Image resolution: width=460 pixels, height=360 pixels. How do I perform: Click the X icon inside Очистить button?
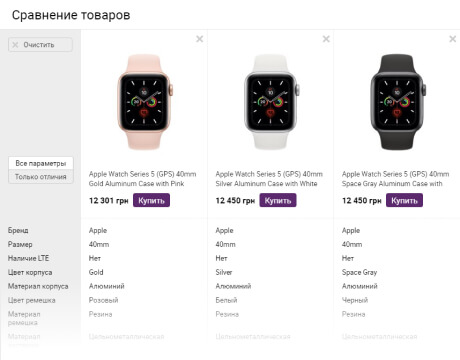15,45
